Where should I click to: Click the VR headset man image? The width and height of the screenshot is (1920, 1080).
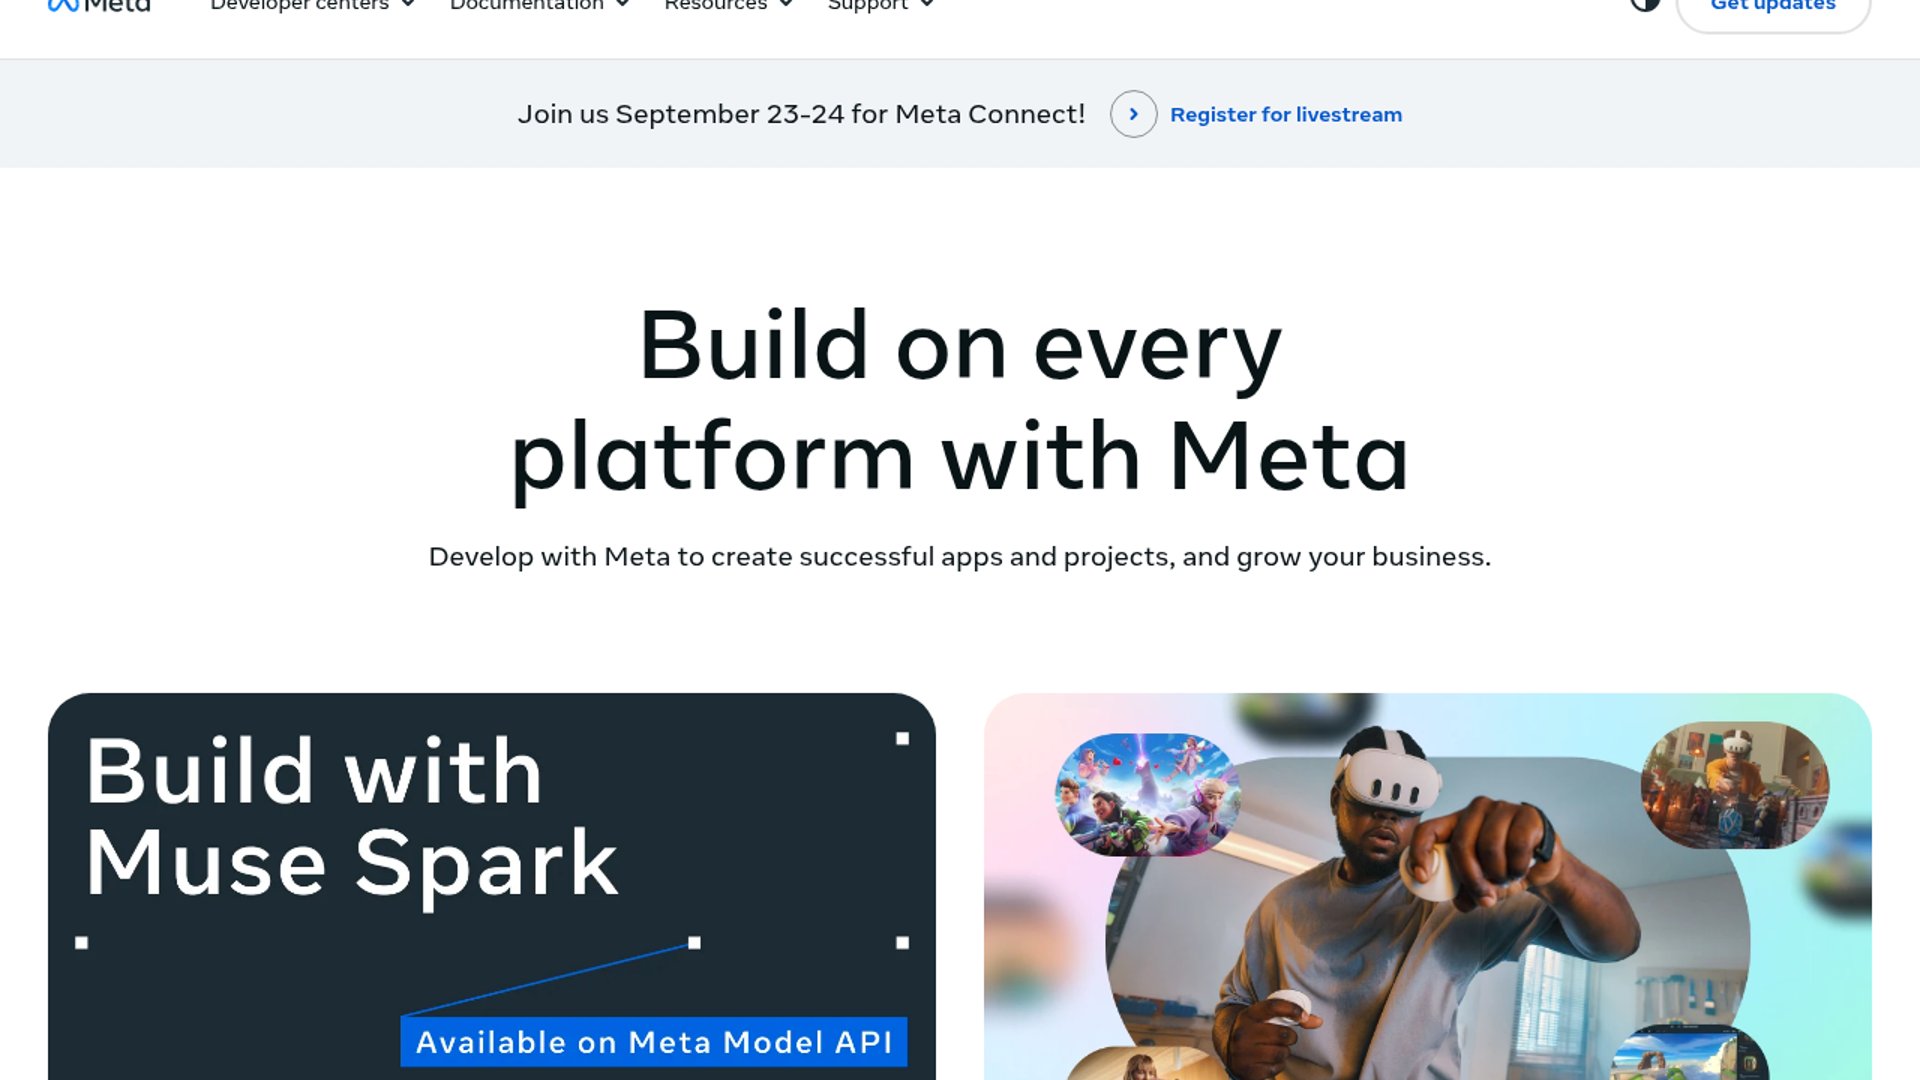(x=1428, y=900)
